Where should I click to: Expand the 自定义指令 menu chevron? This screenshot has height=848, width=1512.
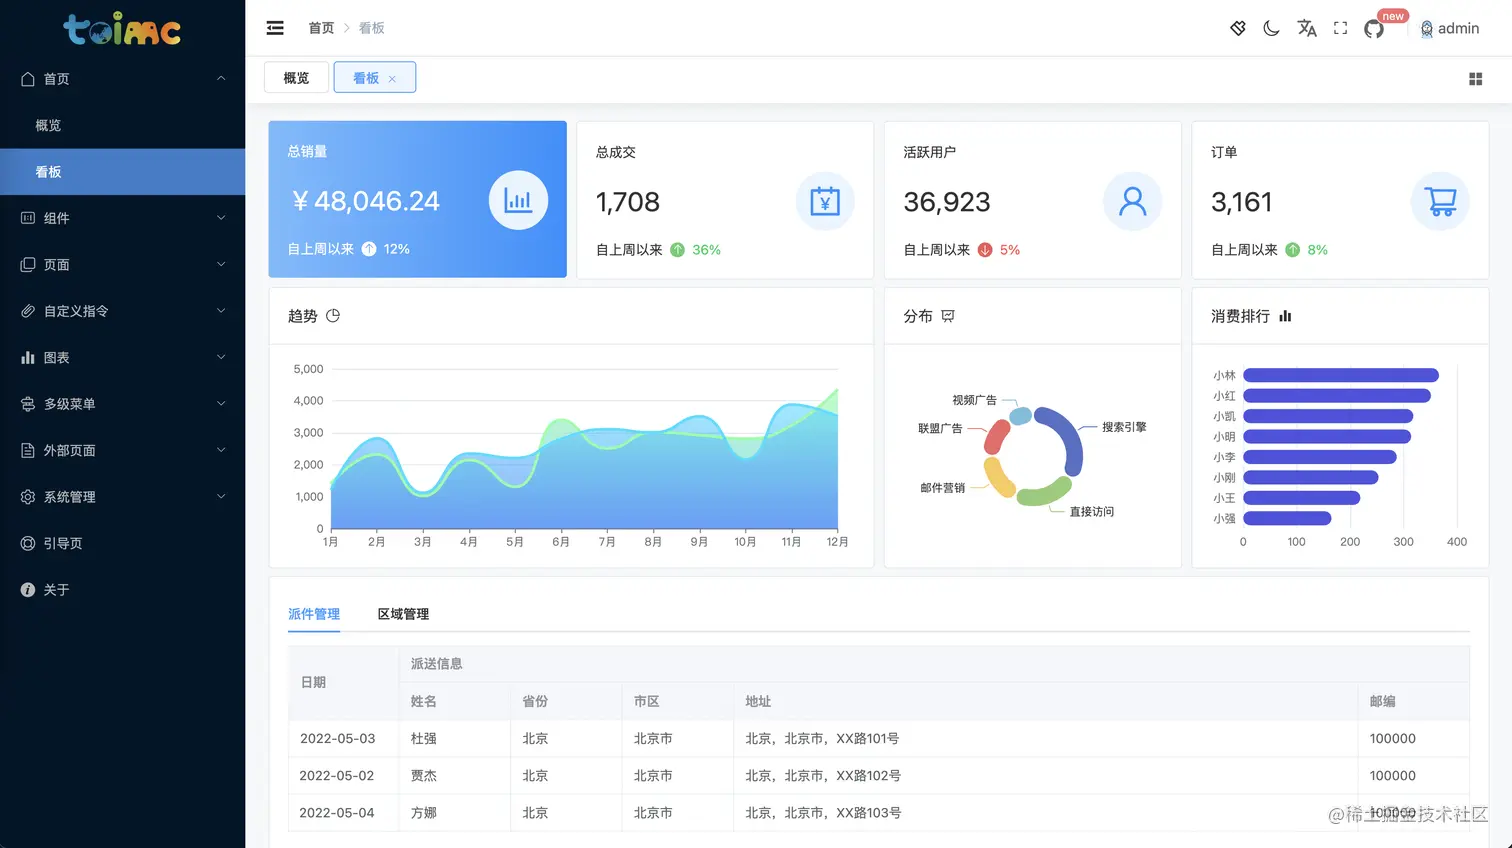point(221,311)
